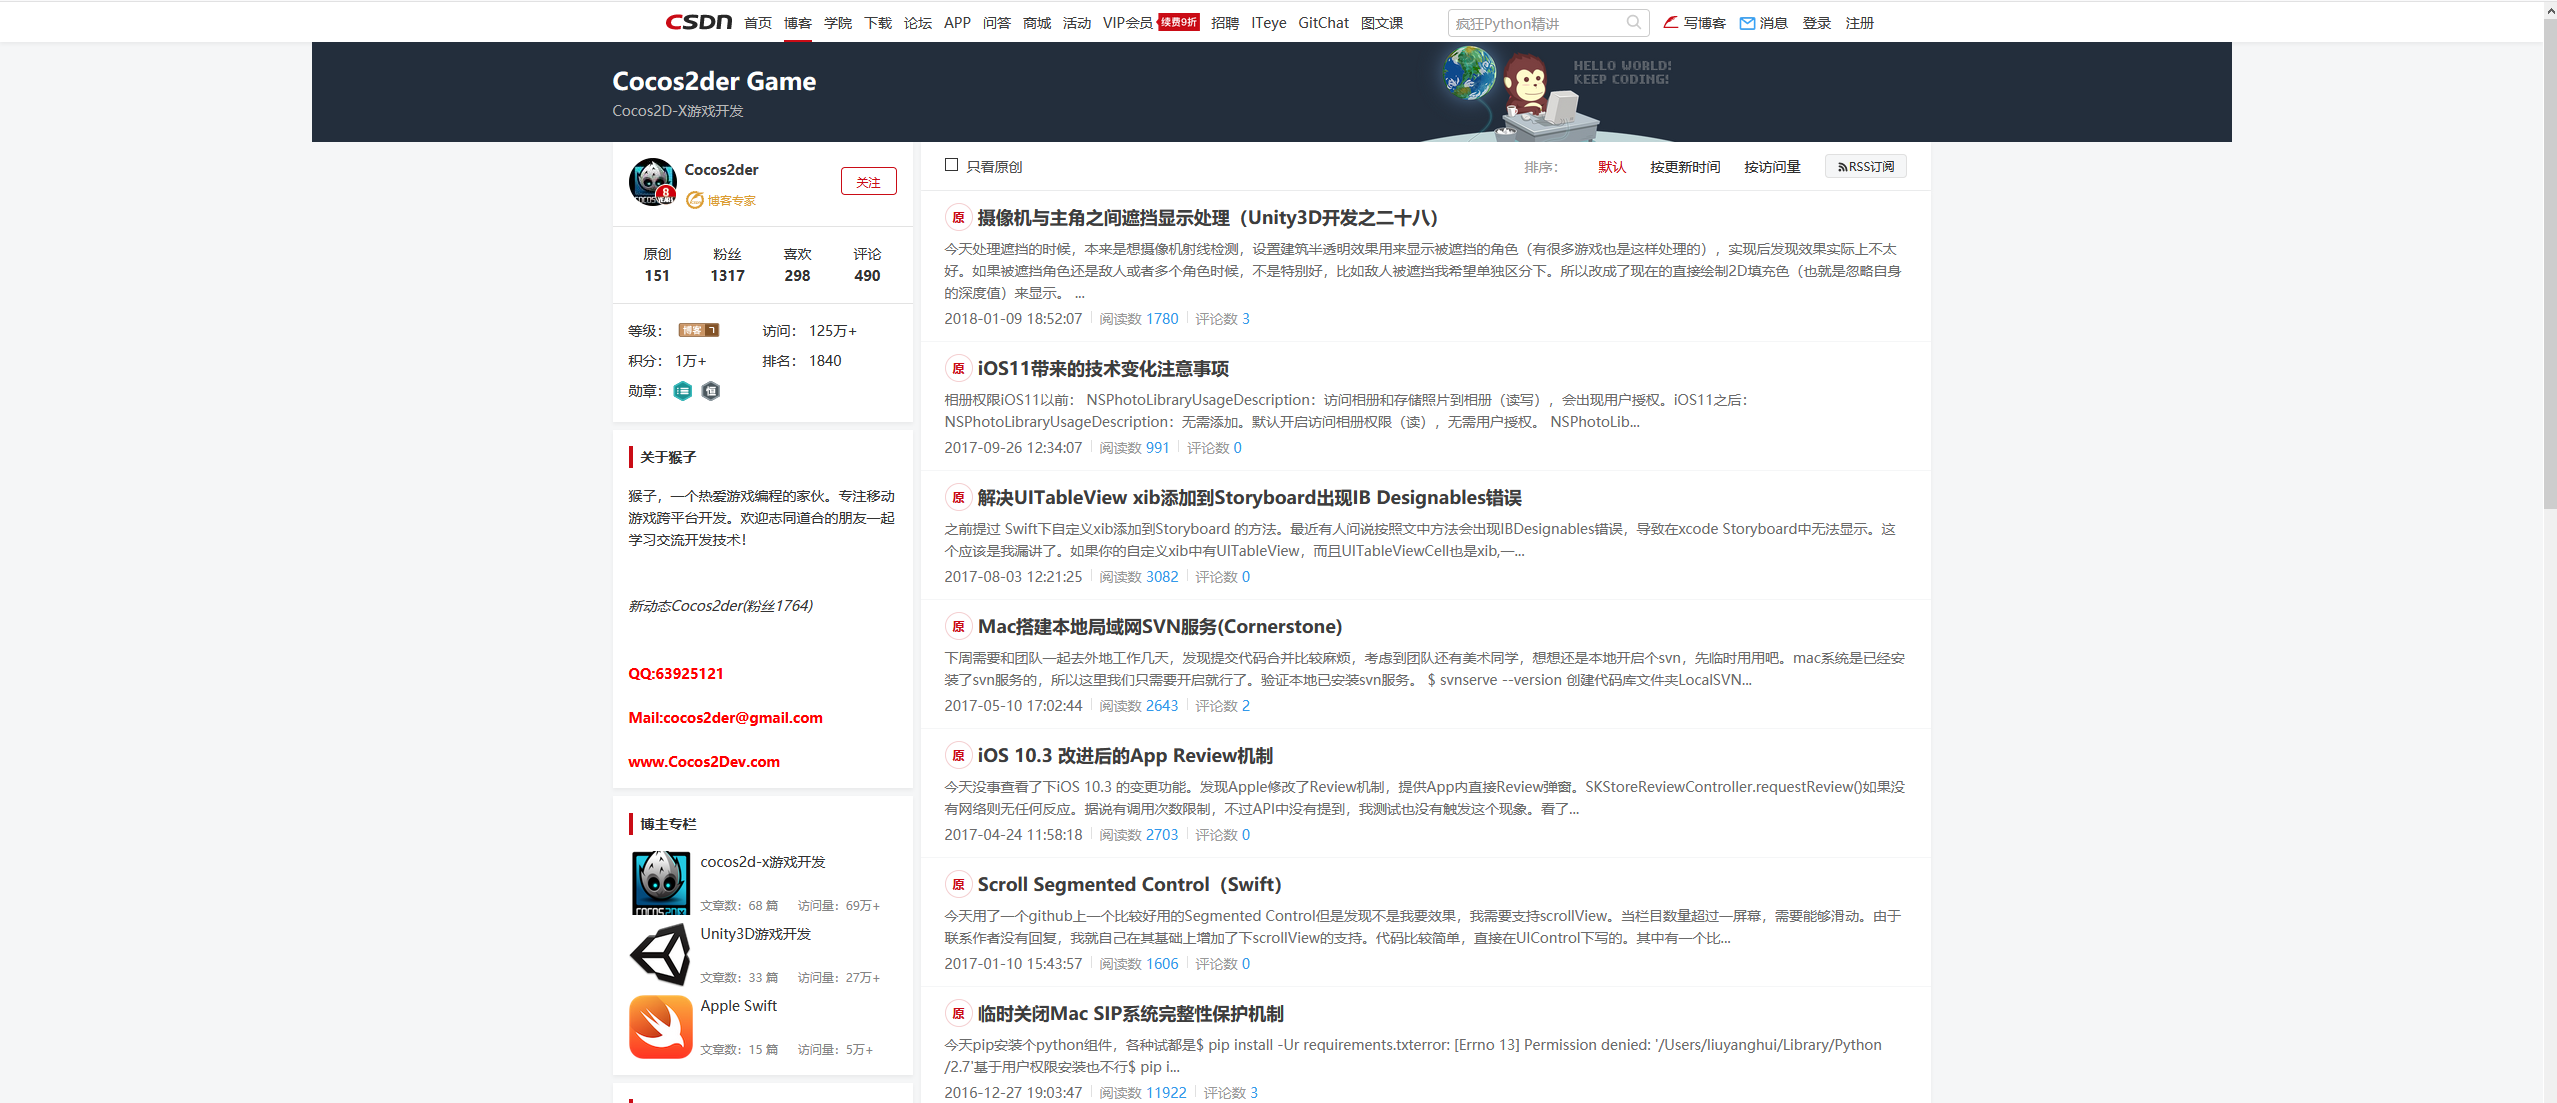Enable the 只看原创 checkbox

pos(951,165)
